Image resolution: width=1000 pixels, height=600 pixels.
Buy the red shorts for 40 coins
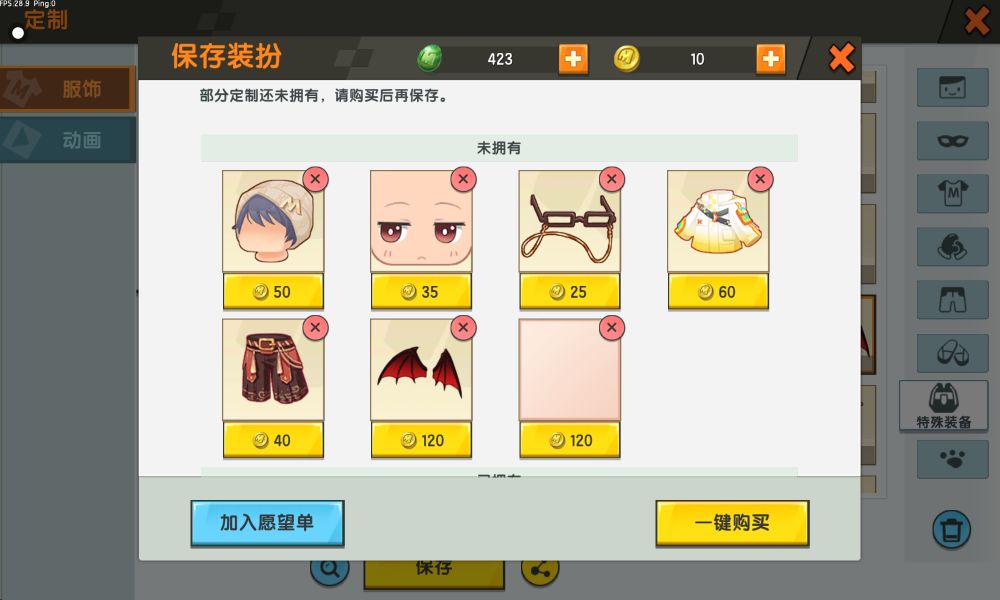pyautogui.click(x=273, y=441)
